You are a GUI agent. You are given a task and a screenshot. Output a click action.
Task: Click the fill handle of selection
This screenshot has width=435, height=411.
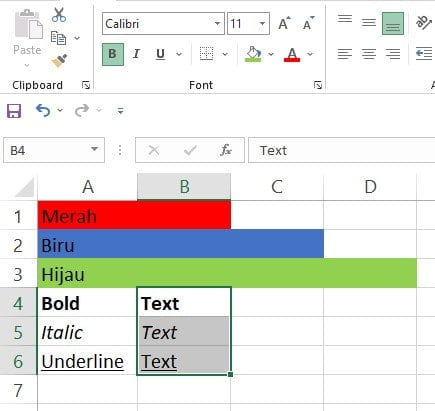click(230, 375)
